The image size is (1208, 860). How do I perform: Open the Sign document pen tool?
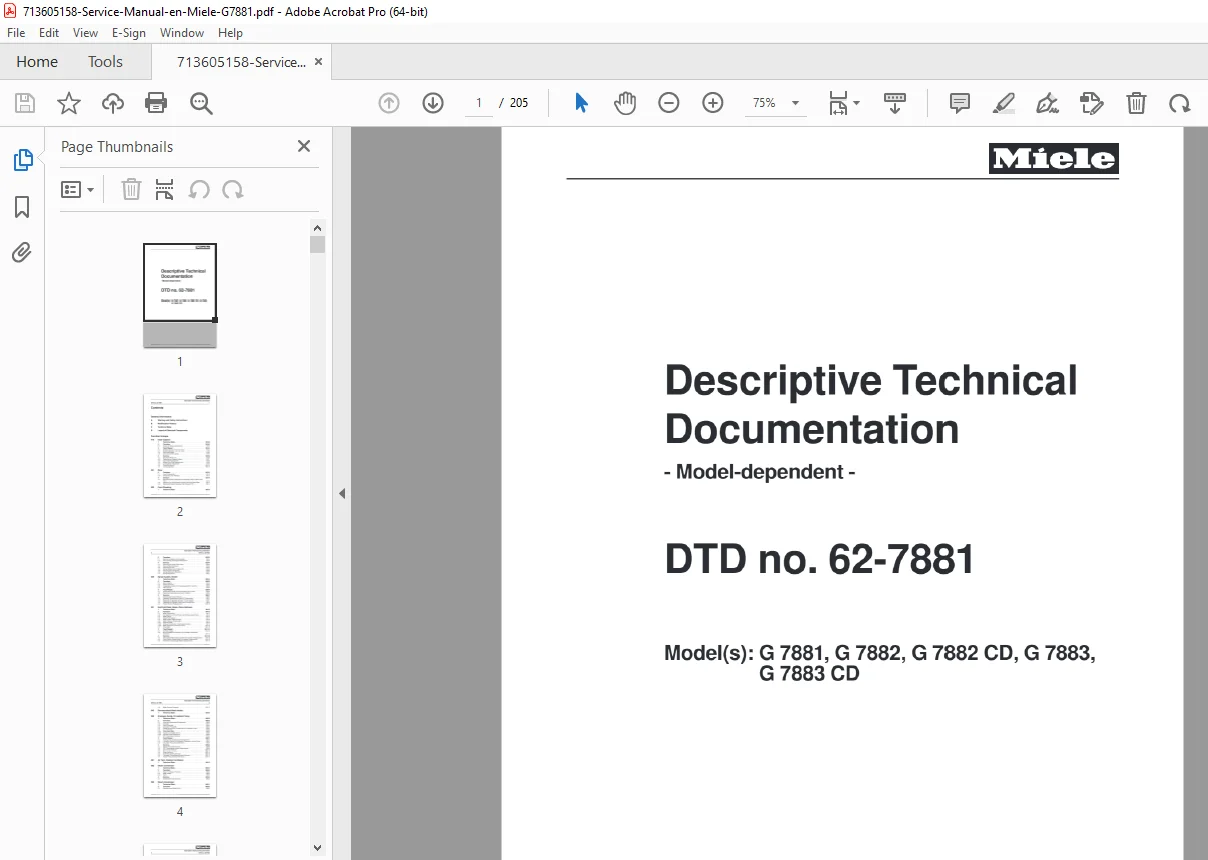(x=1047, y=103)
